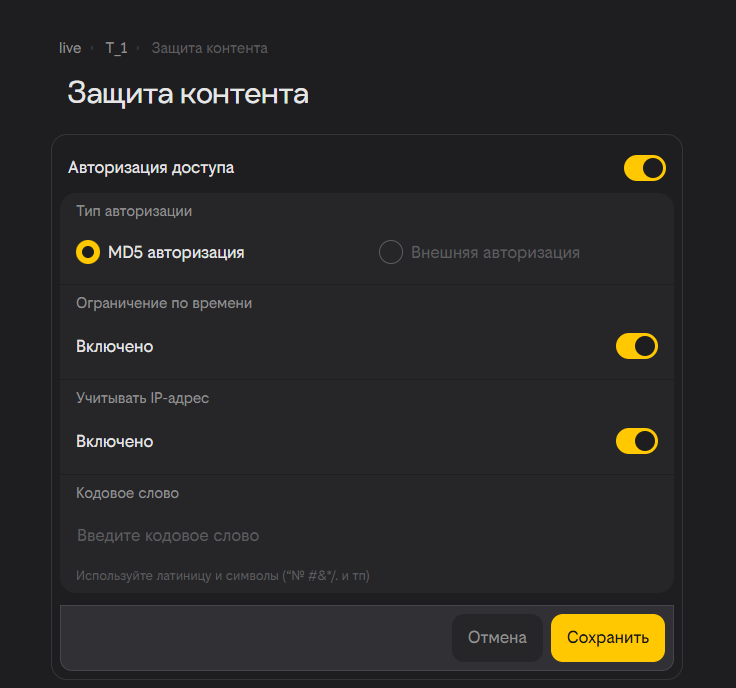Click the Тип авторизации label
Screen dimensions: 736x688
[134, 211]
